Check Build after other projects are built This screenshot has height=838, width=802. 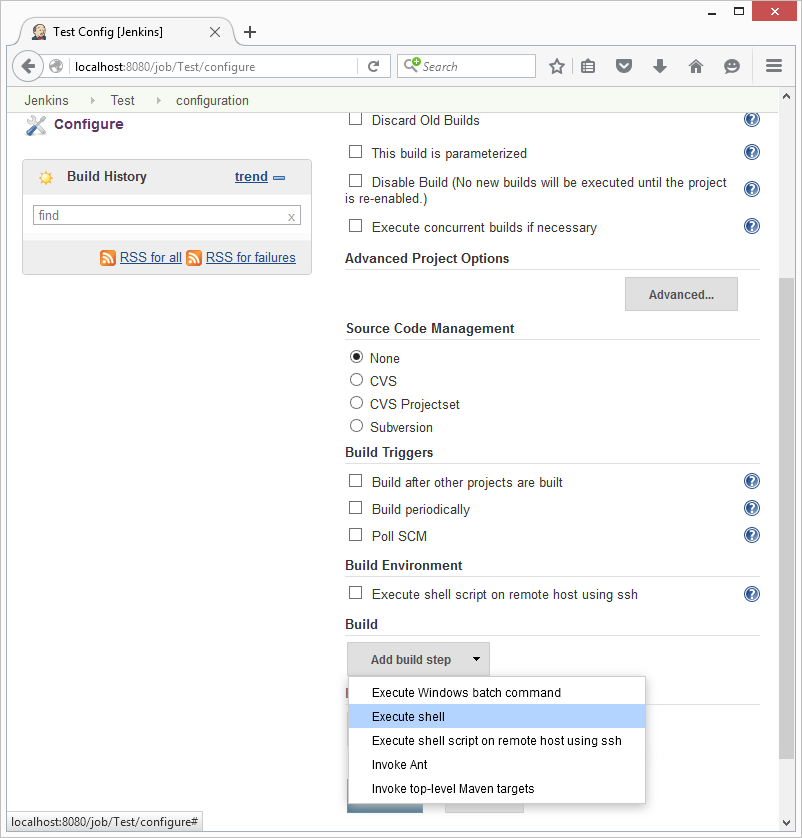[x=355, y=480]
